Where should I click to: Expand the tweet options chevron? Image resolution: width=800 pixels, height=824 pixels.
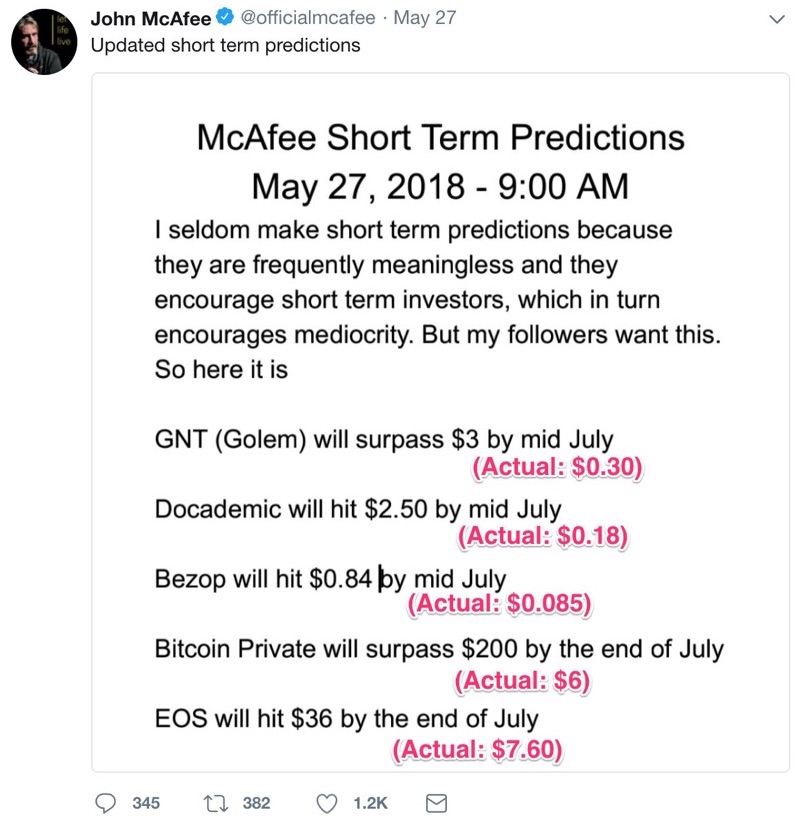[776, 19]
